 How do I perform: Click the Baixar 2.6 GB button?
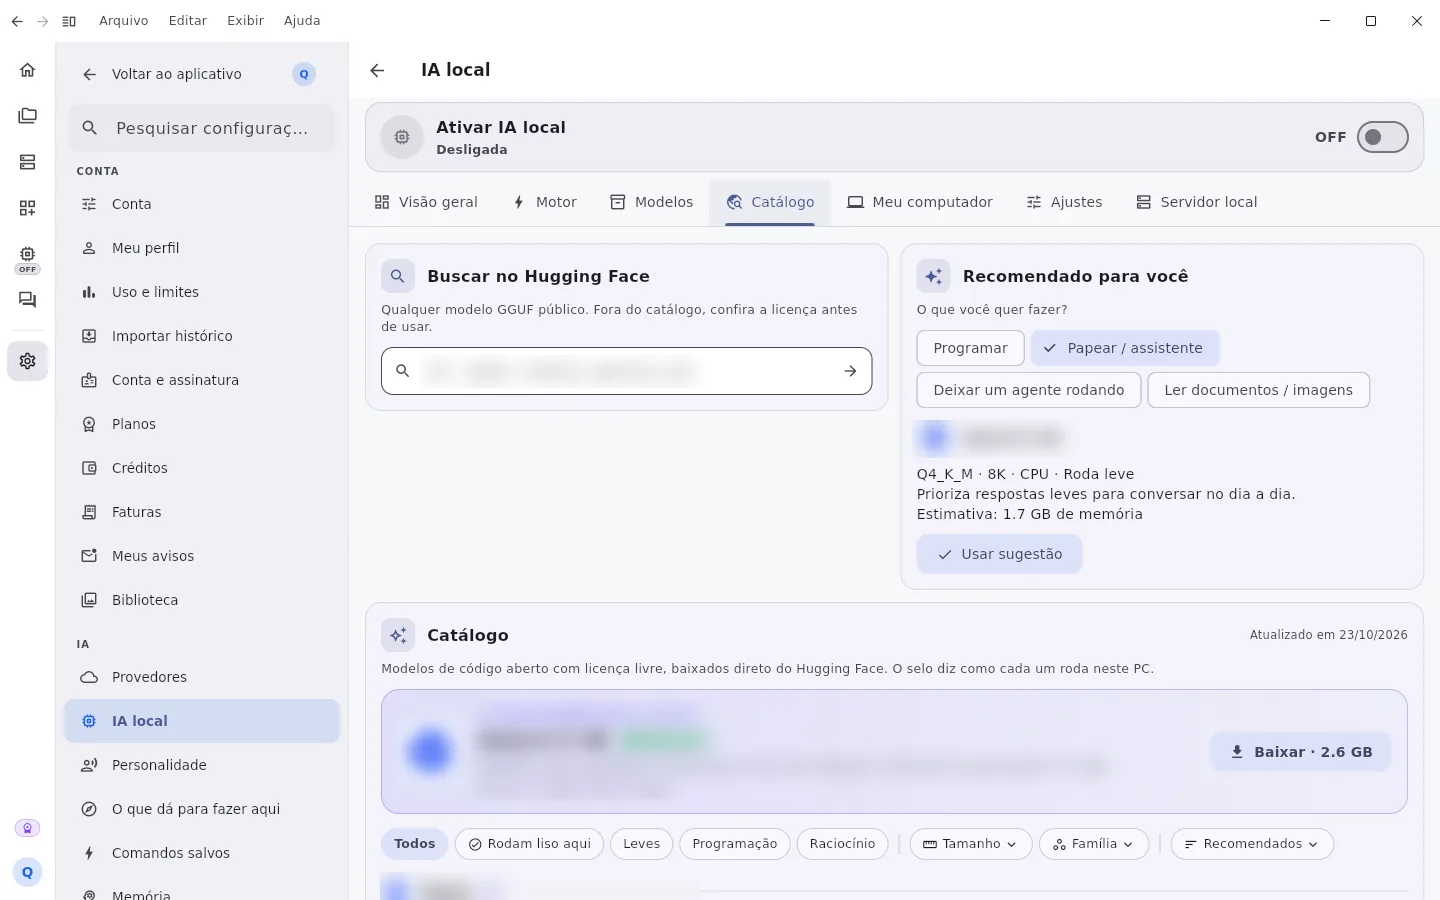click(x=1300, y=752)
